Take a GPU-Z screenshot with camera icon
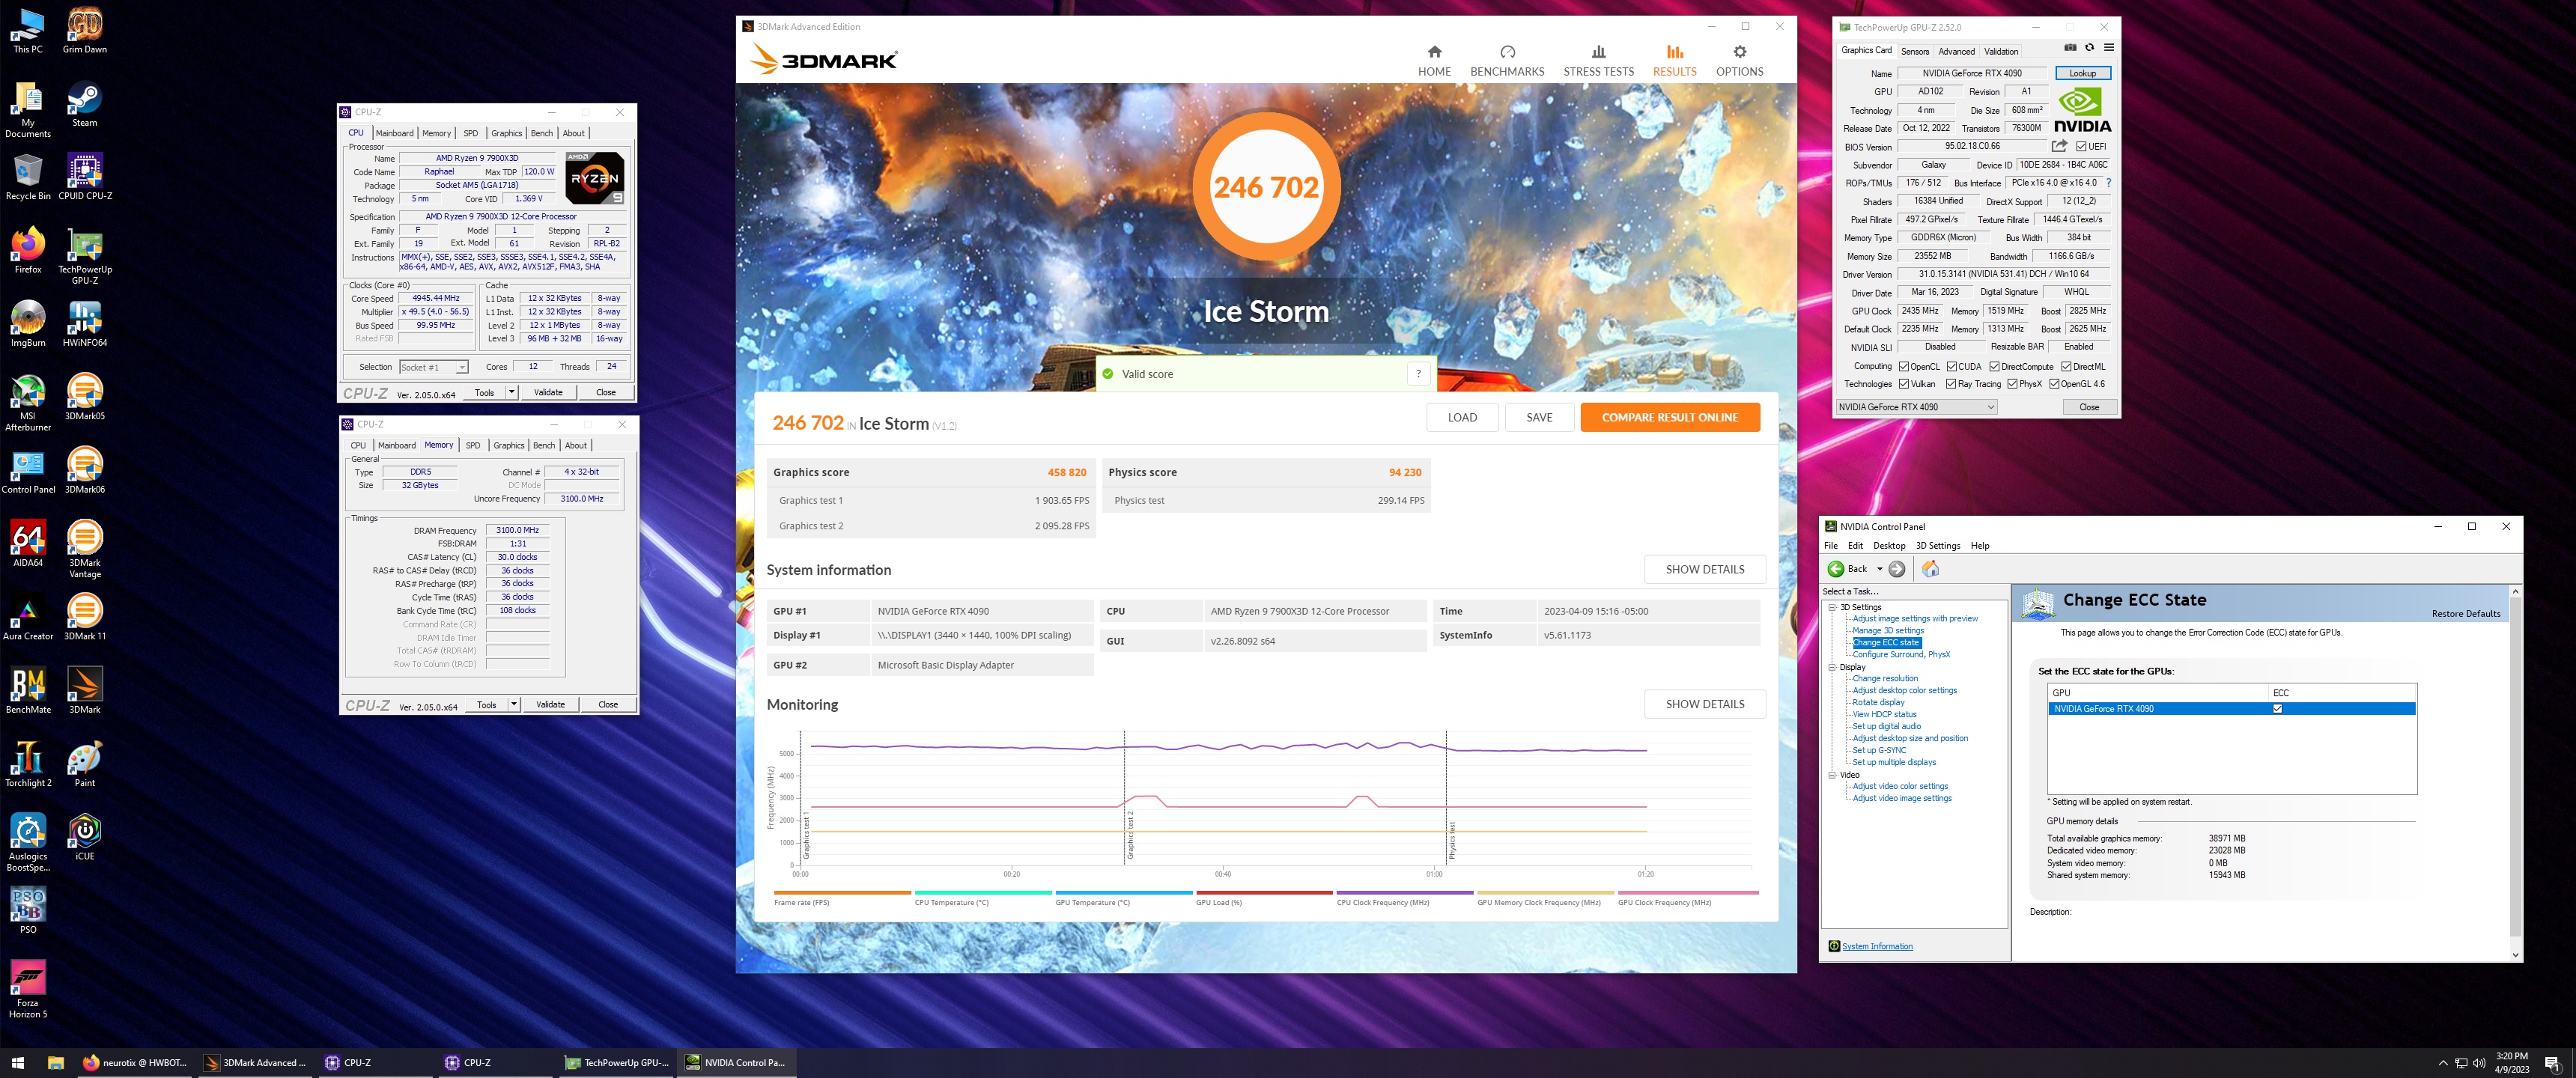Viewport: 2576px width, 1078px height. click(2070, 48)
